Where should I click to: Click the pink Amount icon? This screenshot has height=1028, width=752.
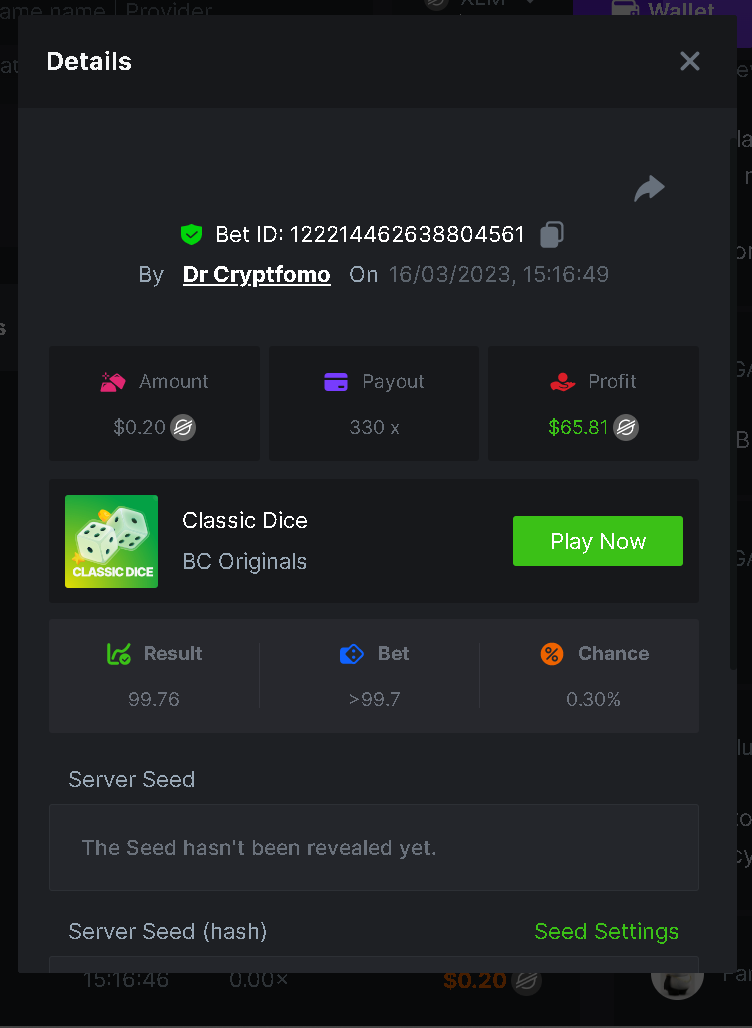click(113, 382)
